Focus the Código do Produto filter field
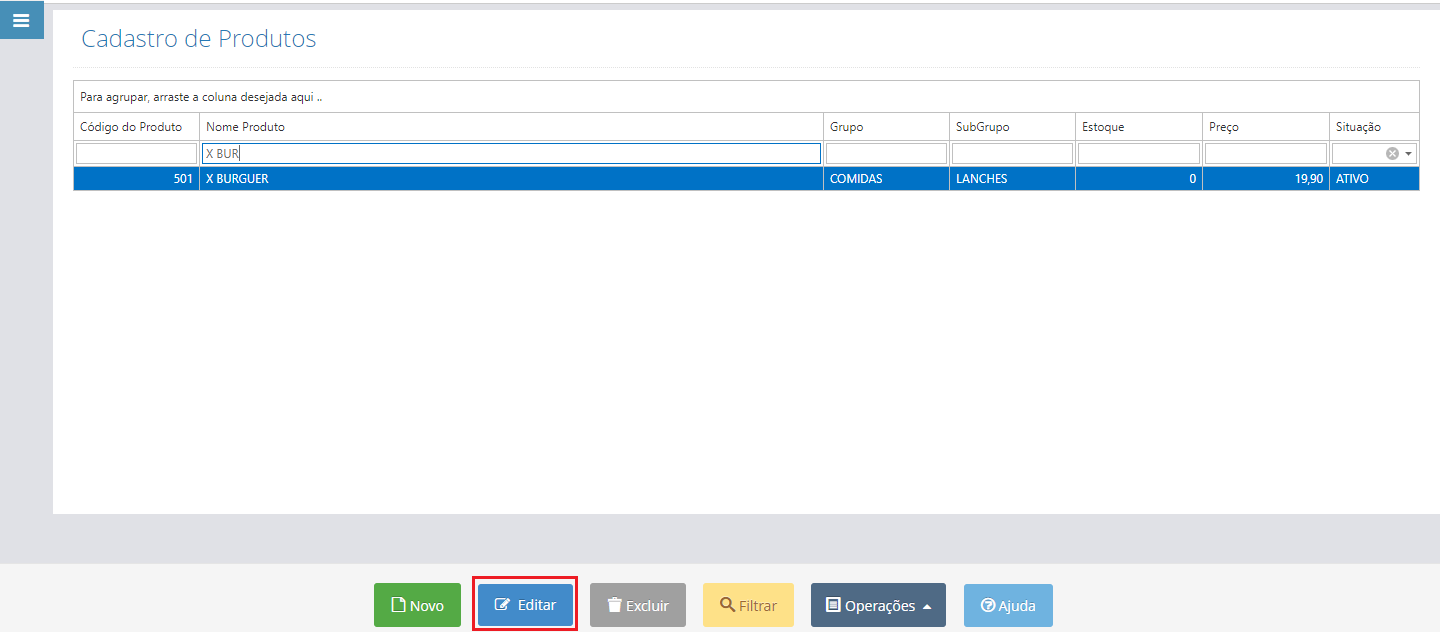Image resolution: width=1440 pixels, height=632 pixels. point(136,153)
